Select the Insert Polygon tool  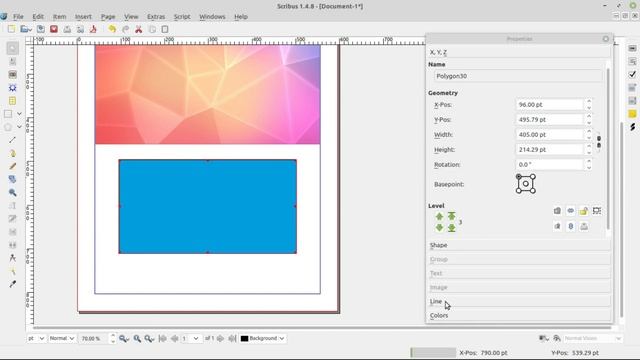point(8,127)
